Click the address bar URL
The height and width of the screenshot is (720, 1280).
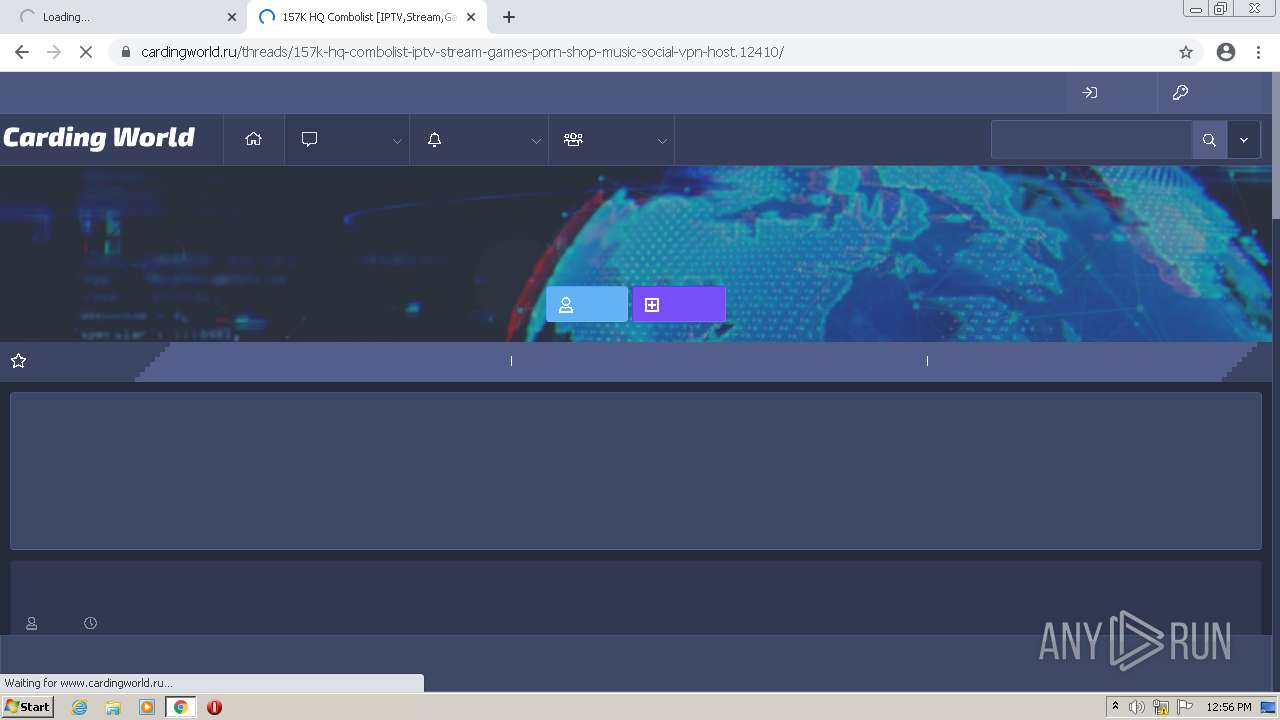coord(462,52)
